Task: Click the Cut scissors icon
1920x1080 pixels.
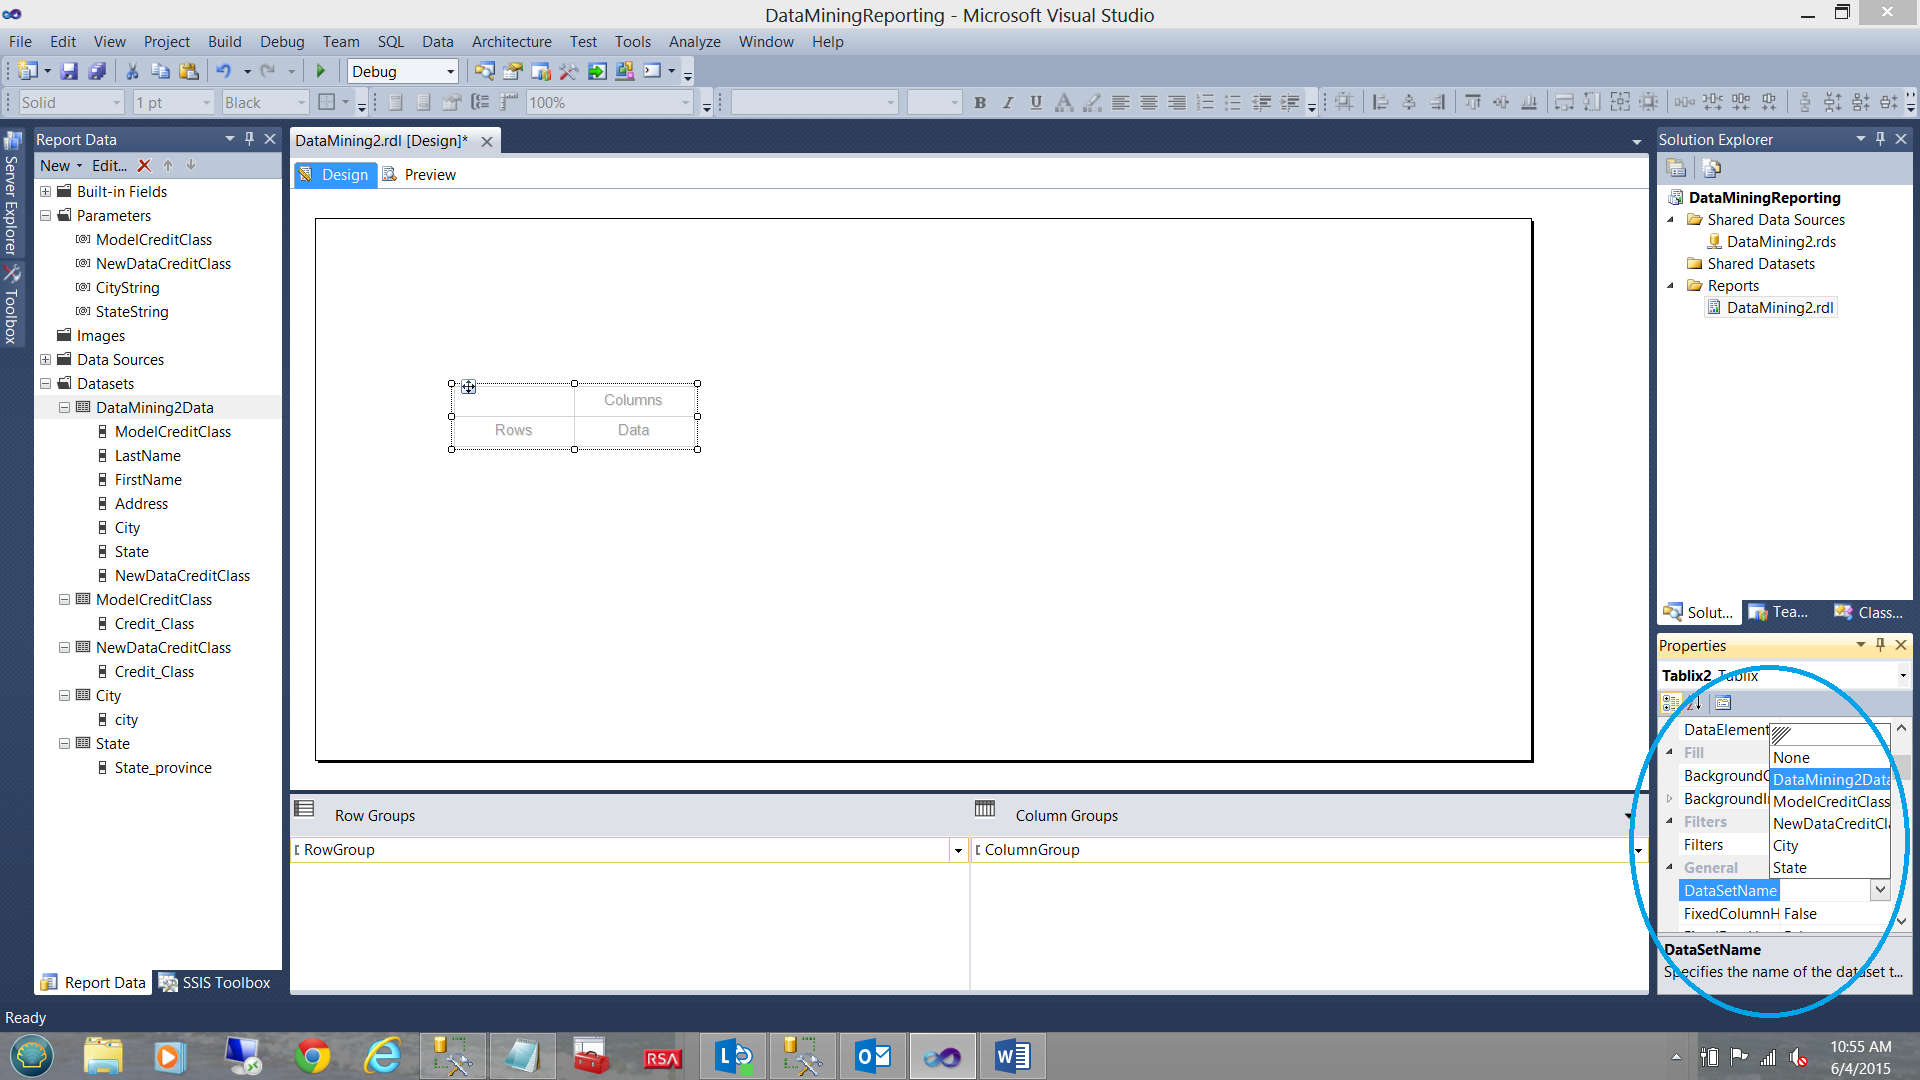Action: point(132,71)
